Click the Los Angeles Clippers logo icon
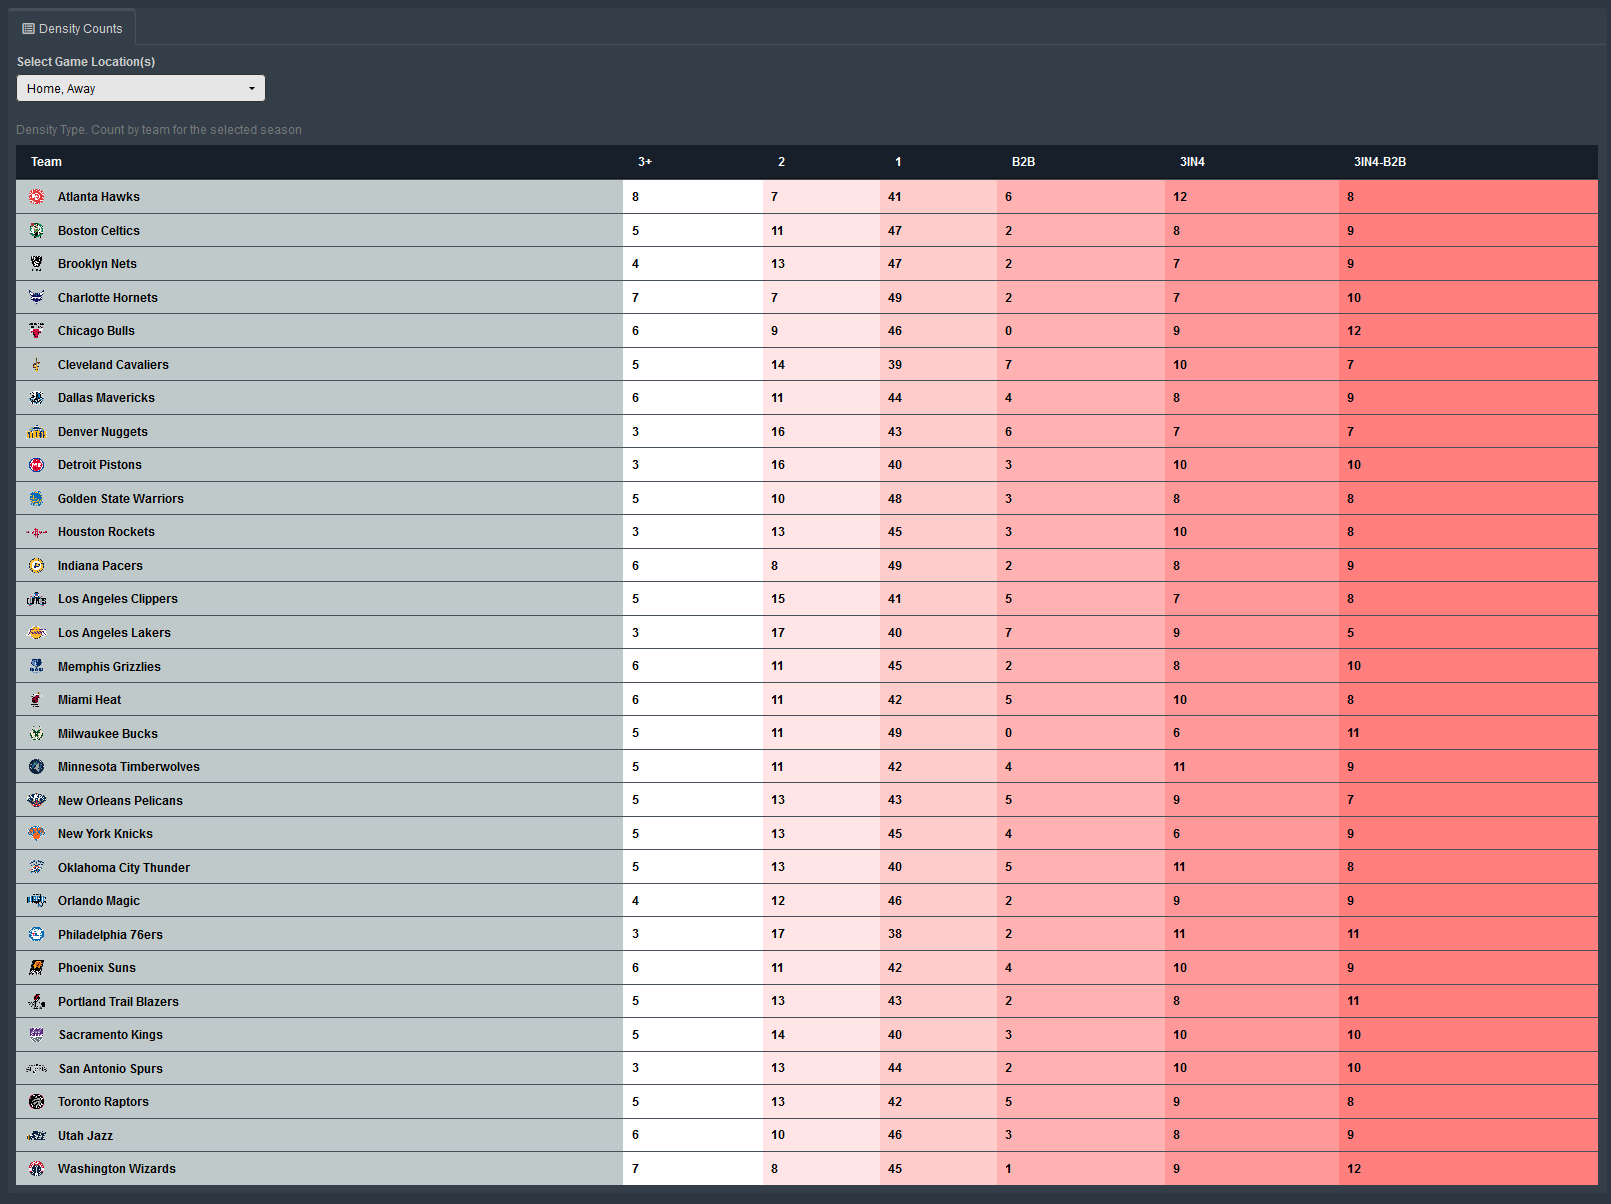 pyautogui.click(x=37, y=599)
